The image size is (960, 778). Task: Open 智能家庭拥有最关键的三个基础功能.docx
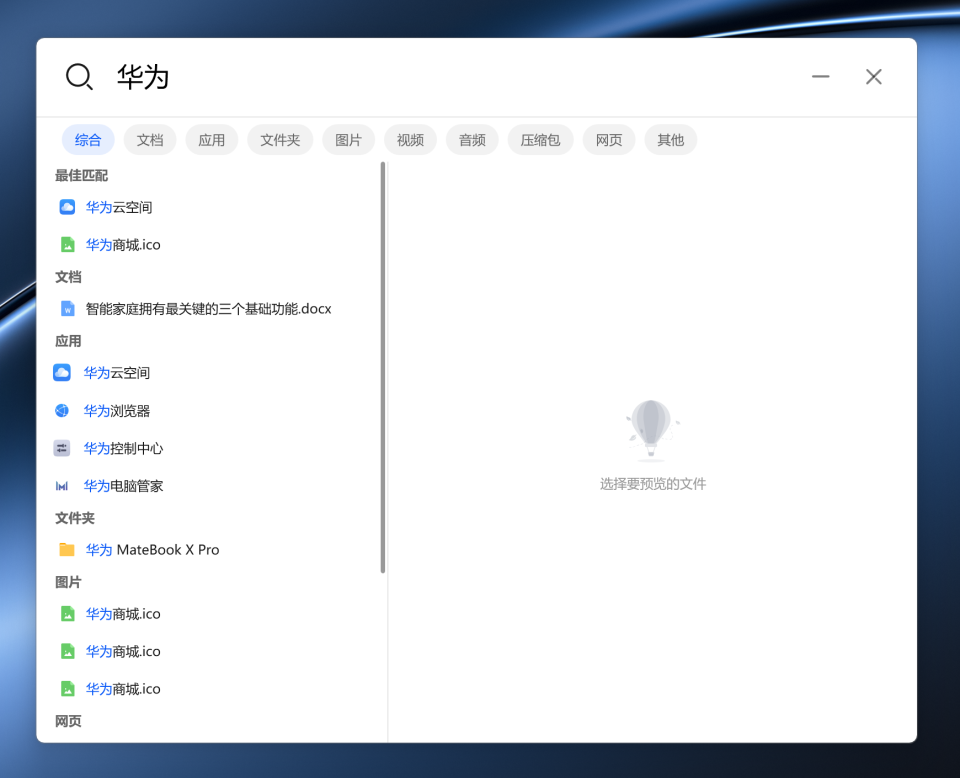tap(209, 309)
